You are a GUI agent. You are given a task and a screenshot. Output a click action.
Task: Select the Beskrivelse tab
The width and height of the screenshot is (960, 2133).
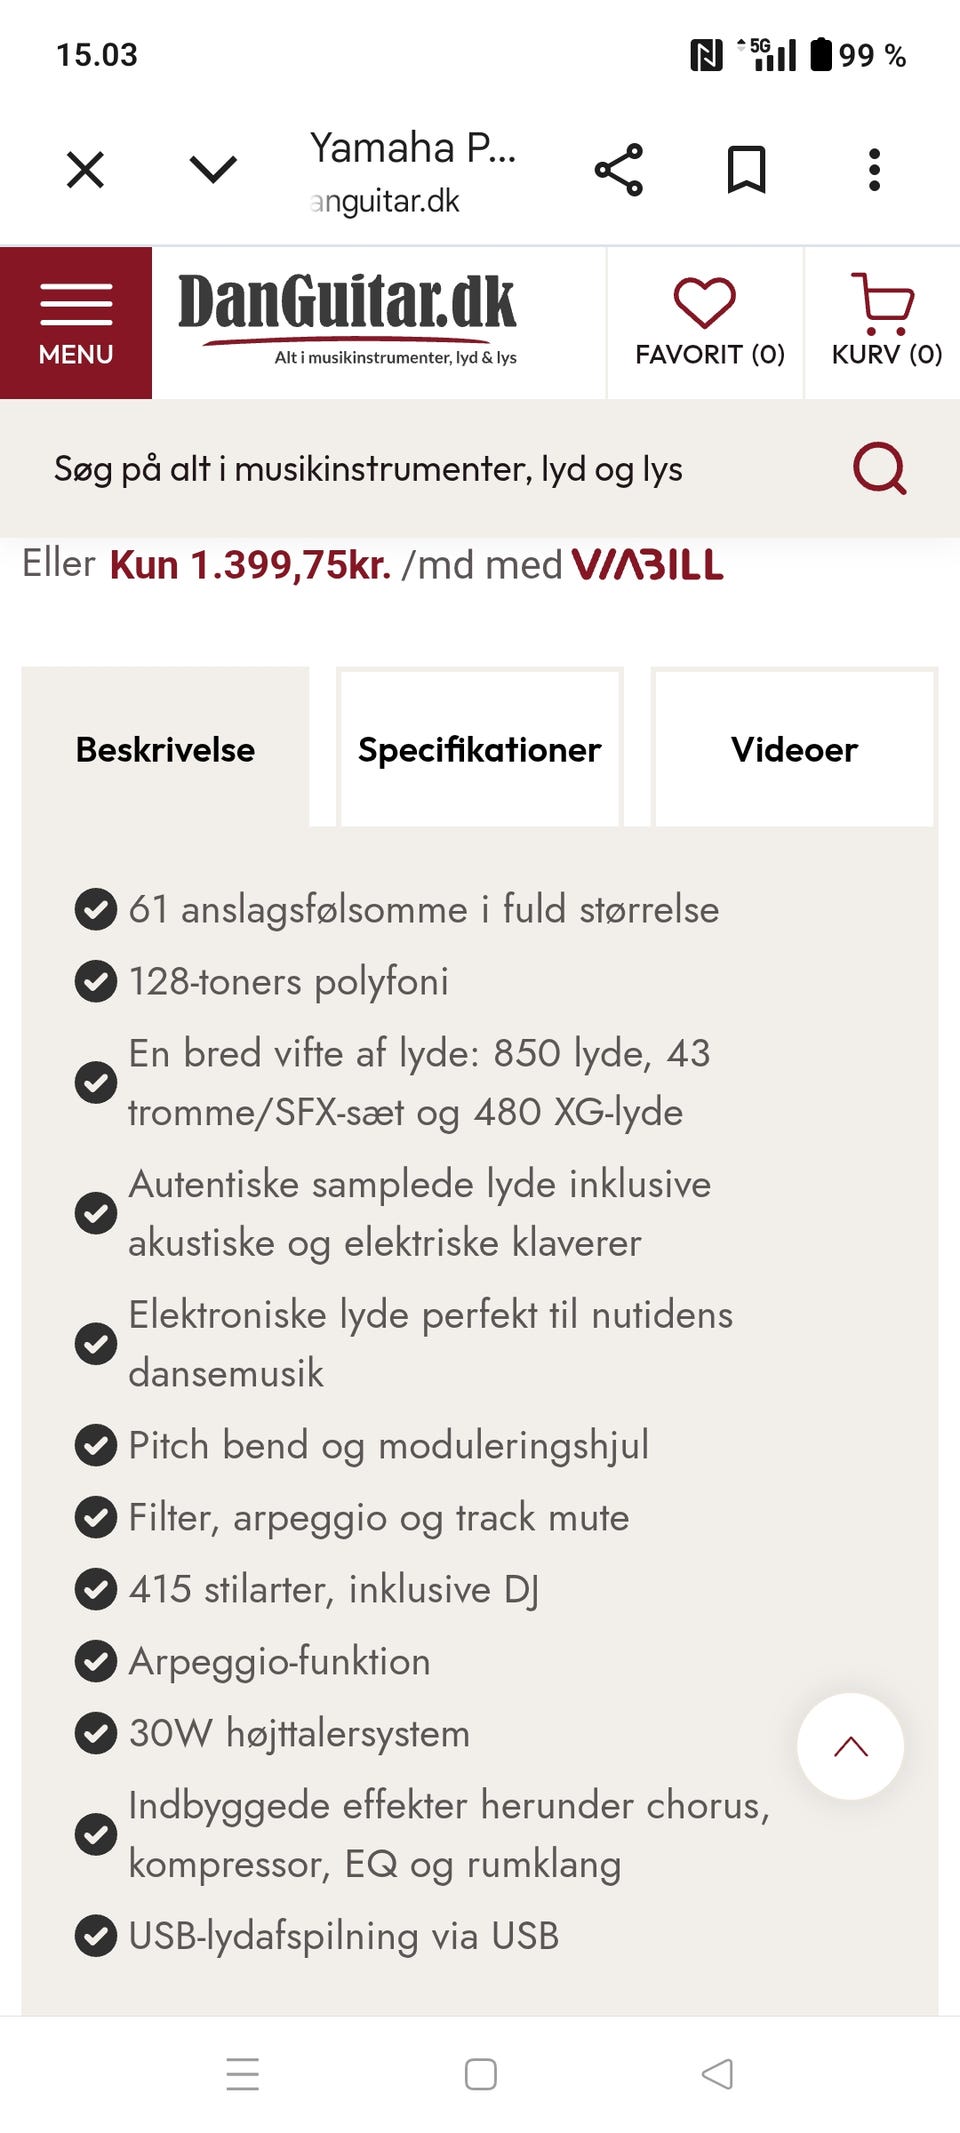[166, 748]
